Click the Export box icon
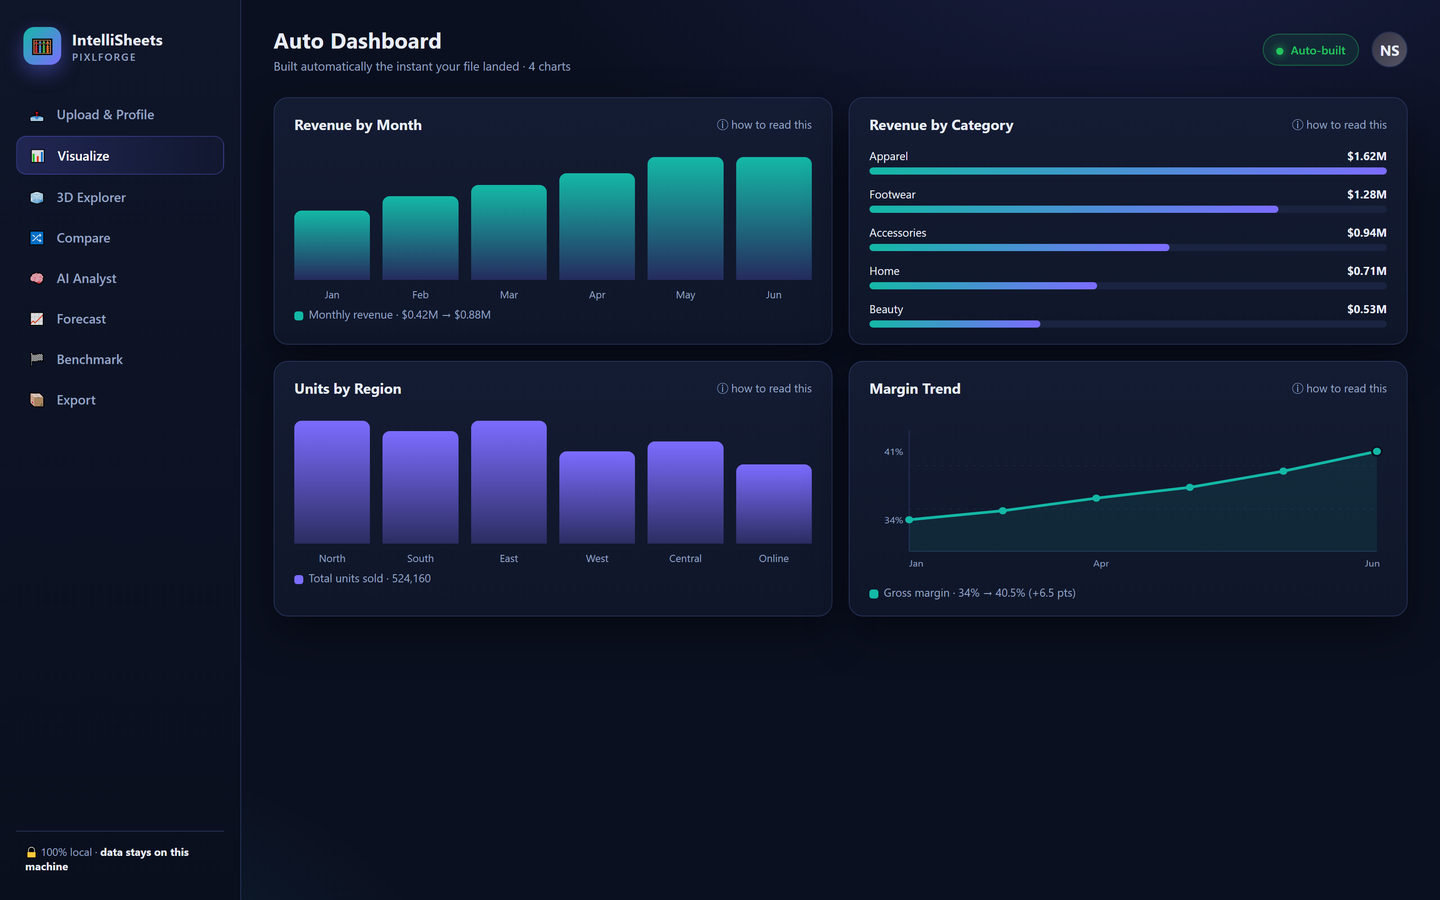This screenshot has height=900, width=1440. tap(37, 400)
